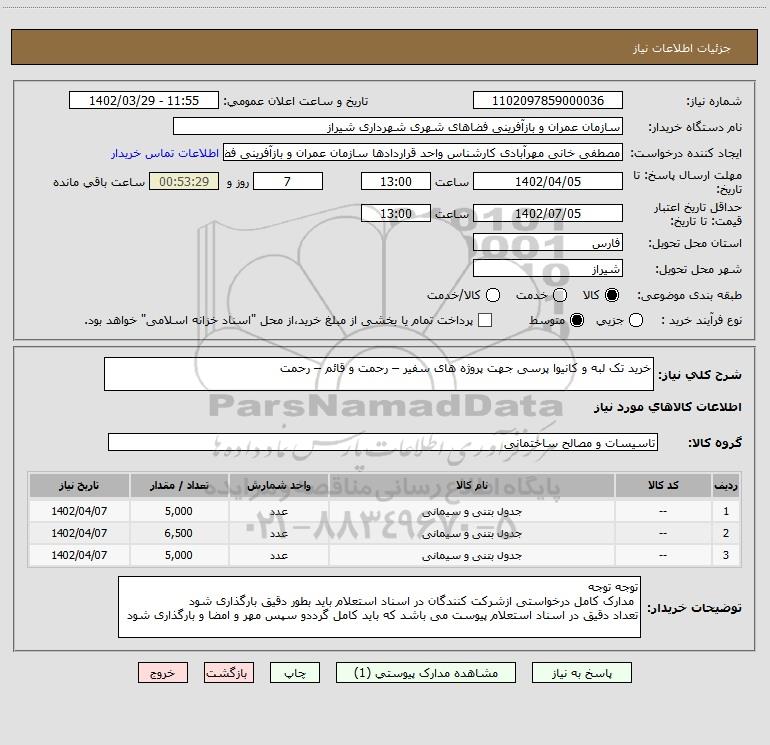Click the جزئیات اطلاعات نیاز header title
770x745 pixels.
[x=682, y=48]
